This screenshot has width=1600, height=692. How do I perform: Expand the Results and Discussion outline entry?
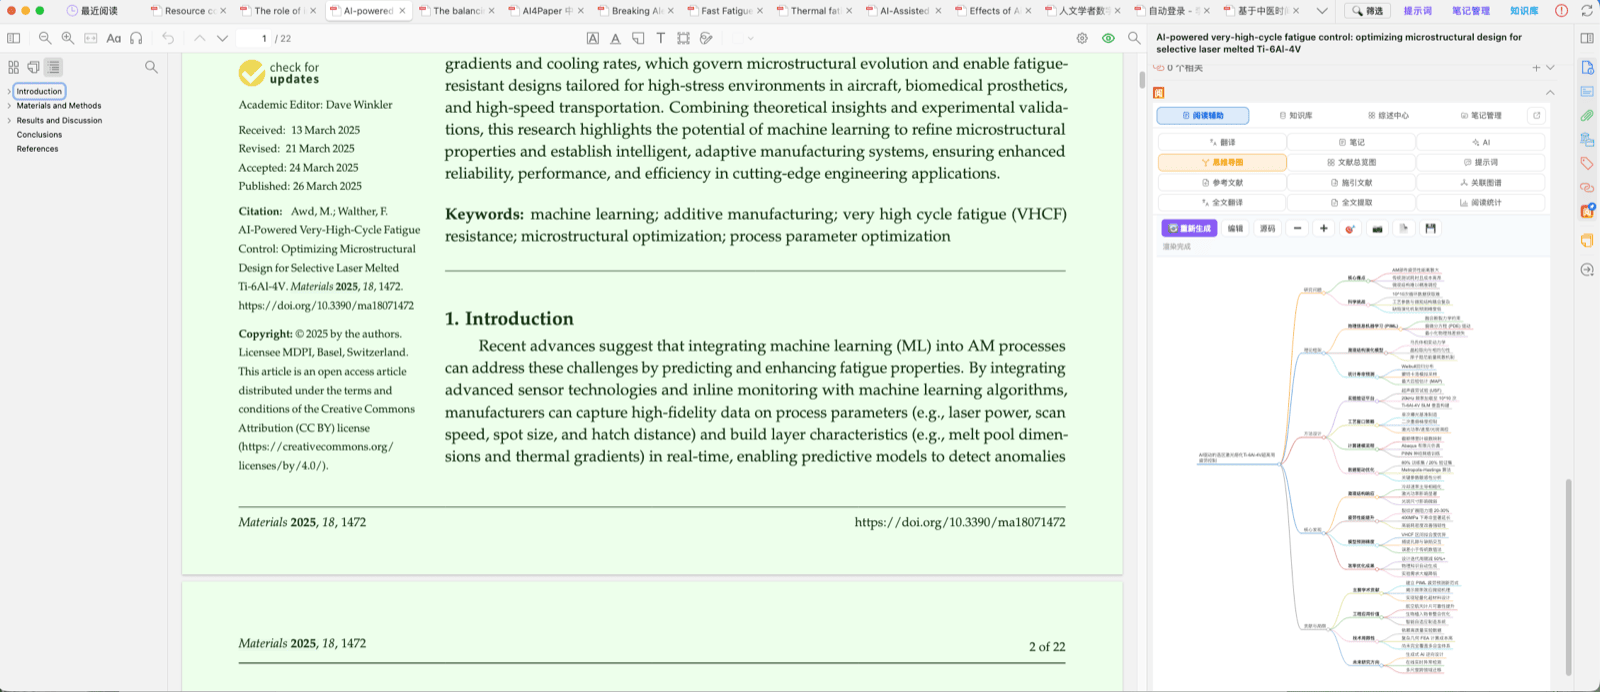[9, 120]
